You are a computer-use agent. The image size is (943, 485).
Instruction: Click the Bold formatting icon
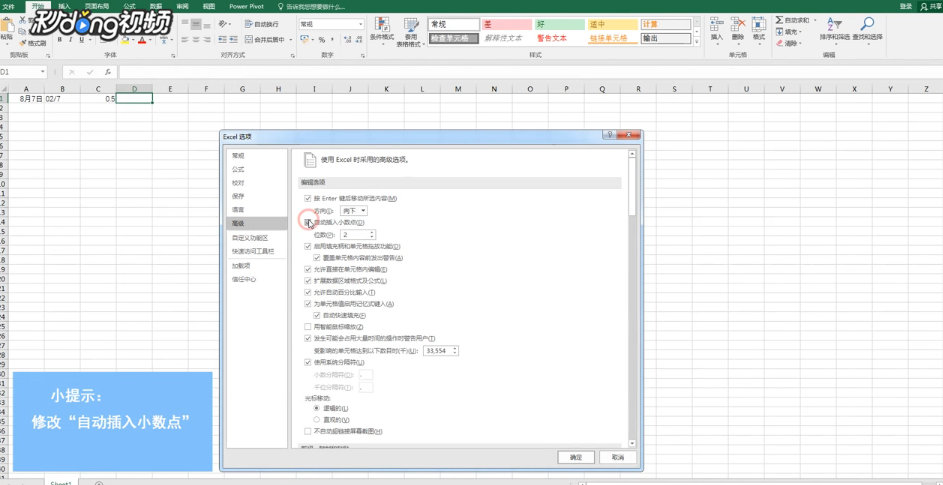(60, 40)
